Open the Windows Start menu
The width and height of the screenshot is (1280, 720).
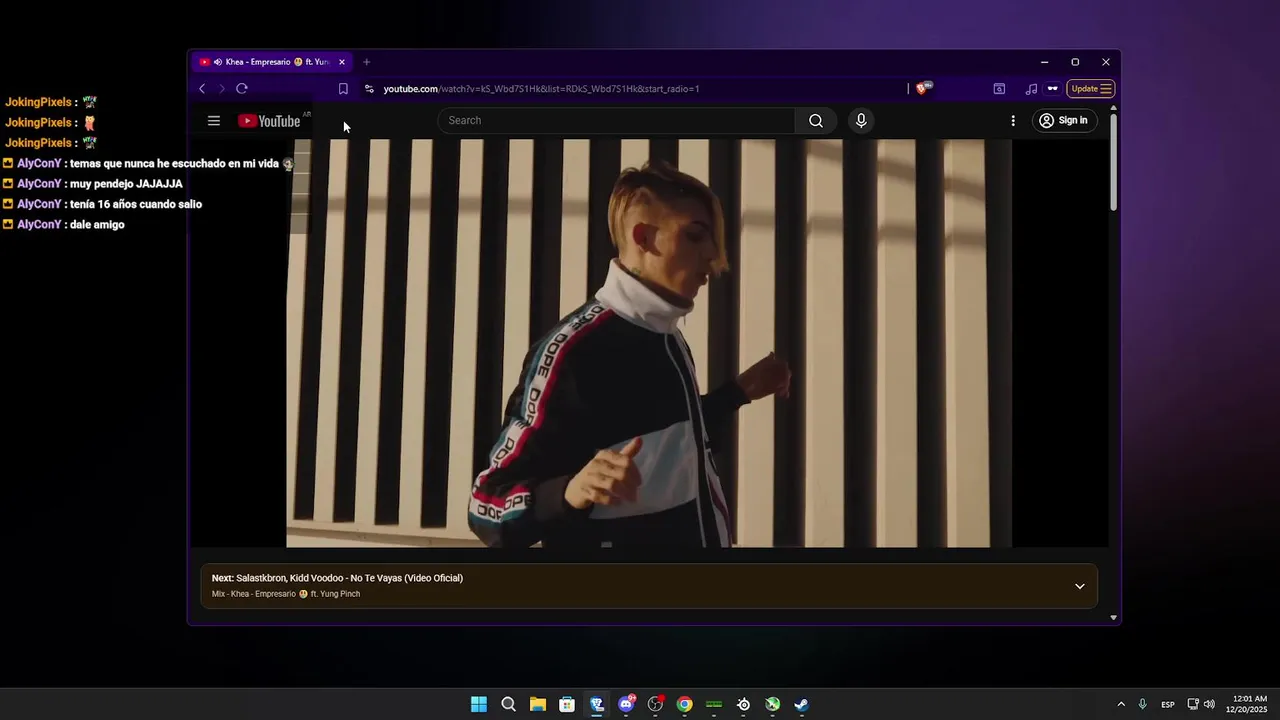point(479,704)
